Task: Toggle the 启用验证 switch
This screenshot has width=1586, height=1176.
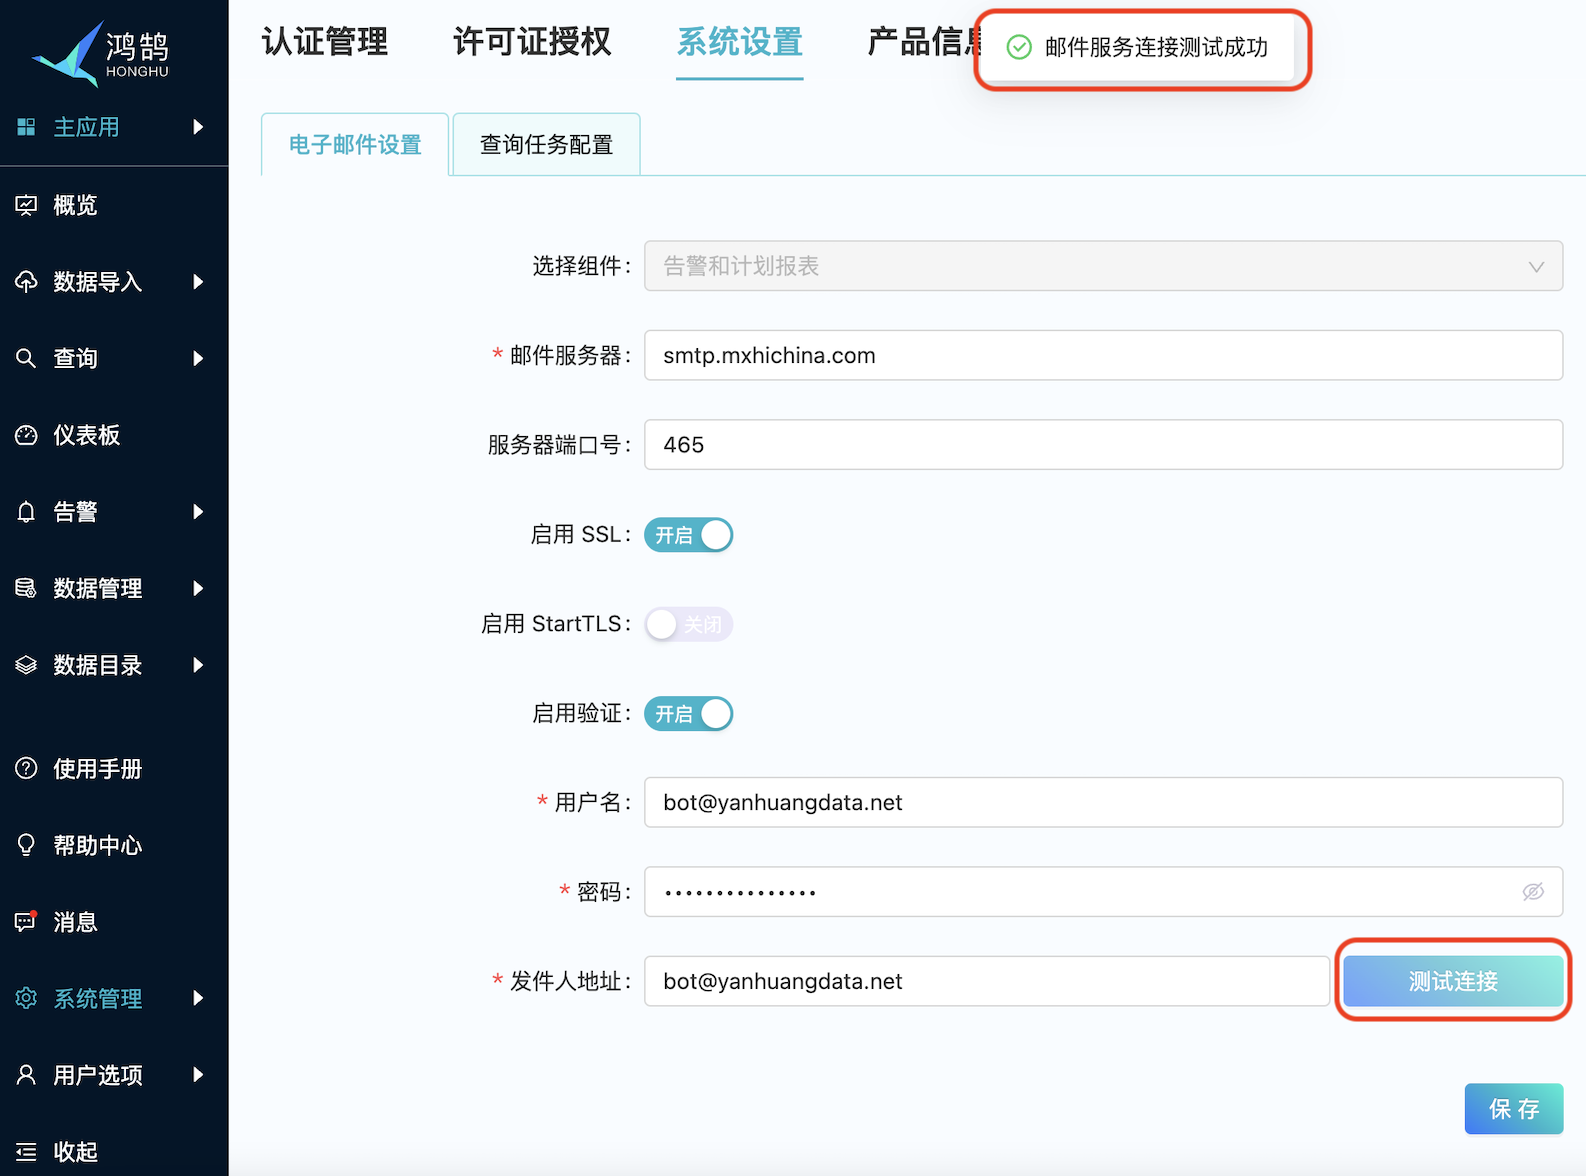Action: tap(688, 714)
